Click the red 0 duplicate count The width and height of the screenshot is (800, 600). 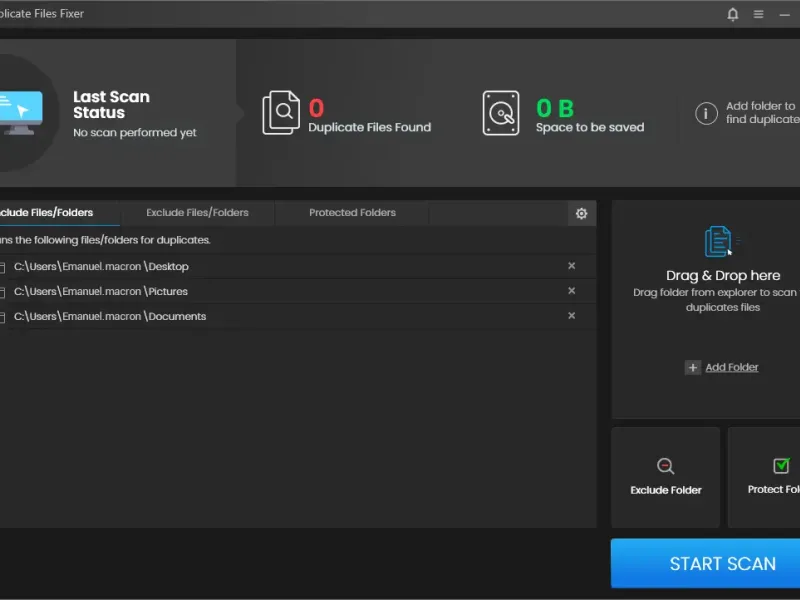tap(316, 108)
